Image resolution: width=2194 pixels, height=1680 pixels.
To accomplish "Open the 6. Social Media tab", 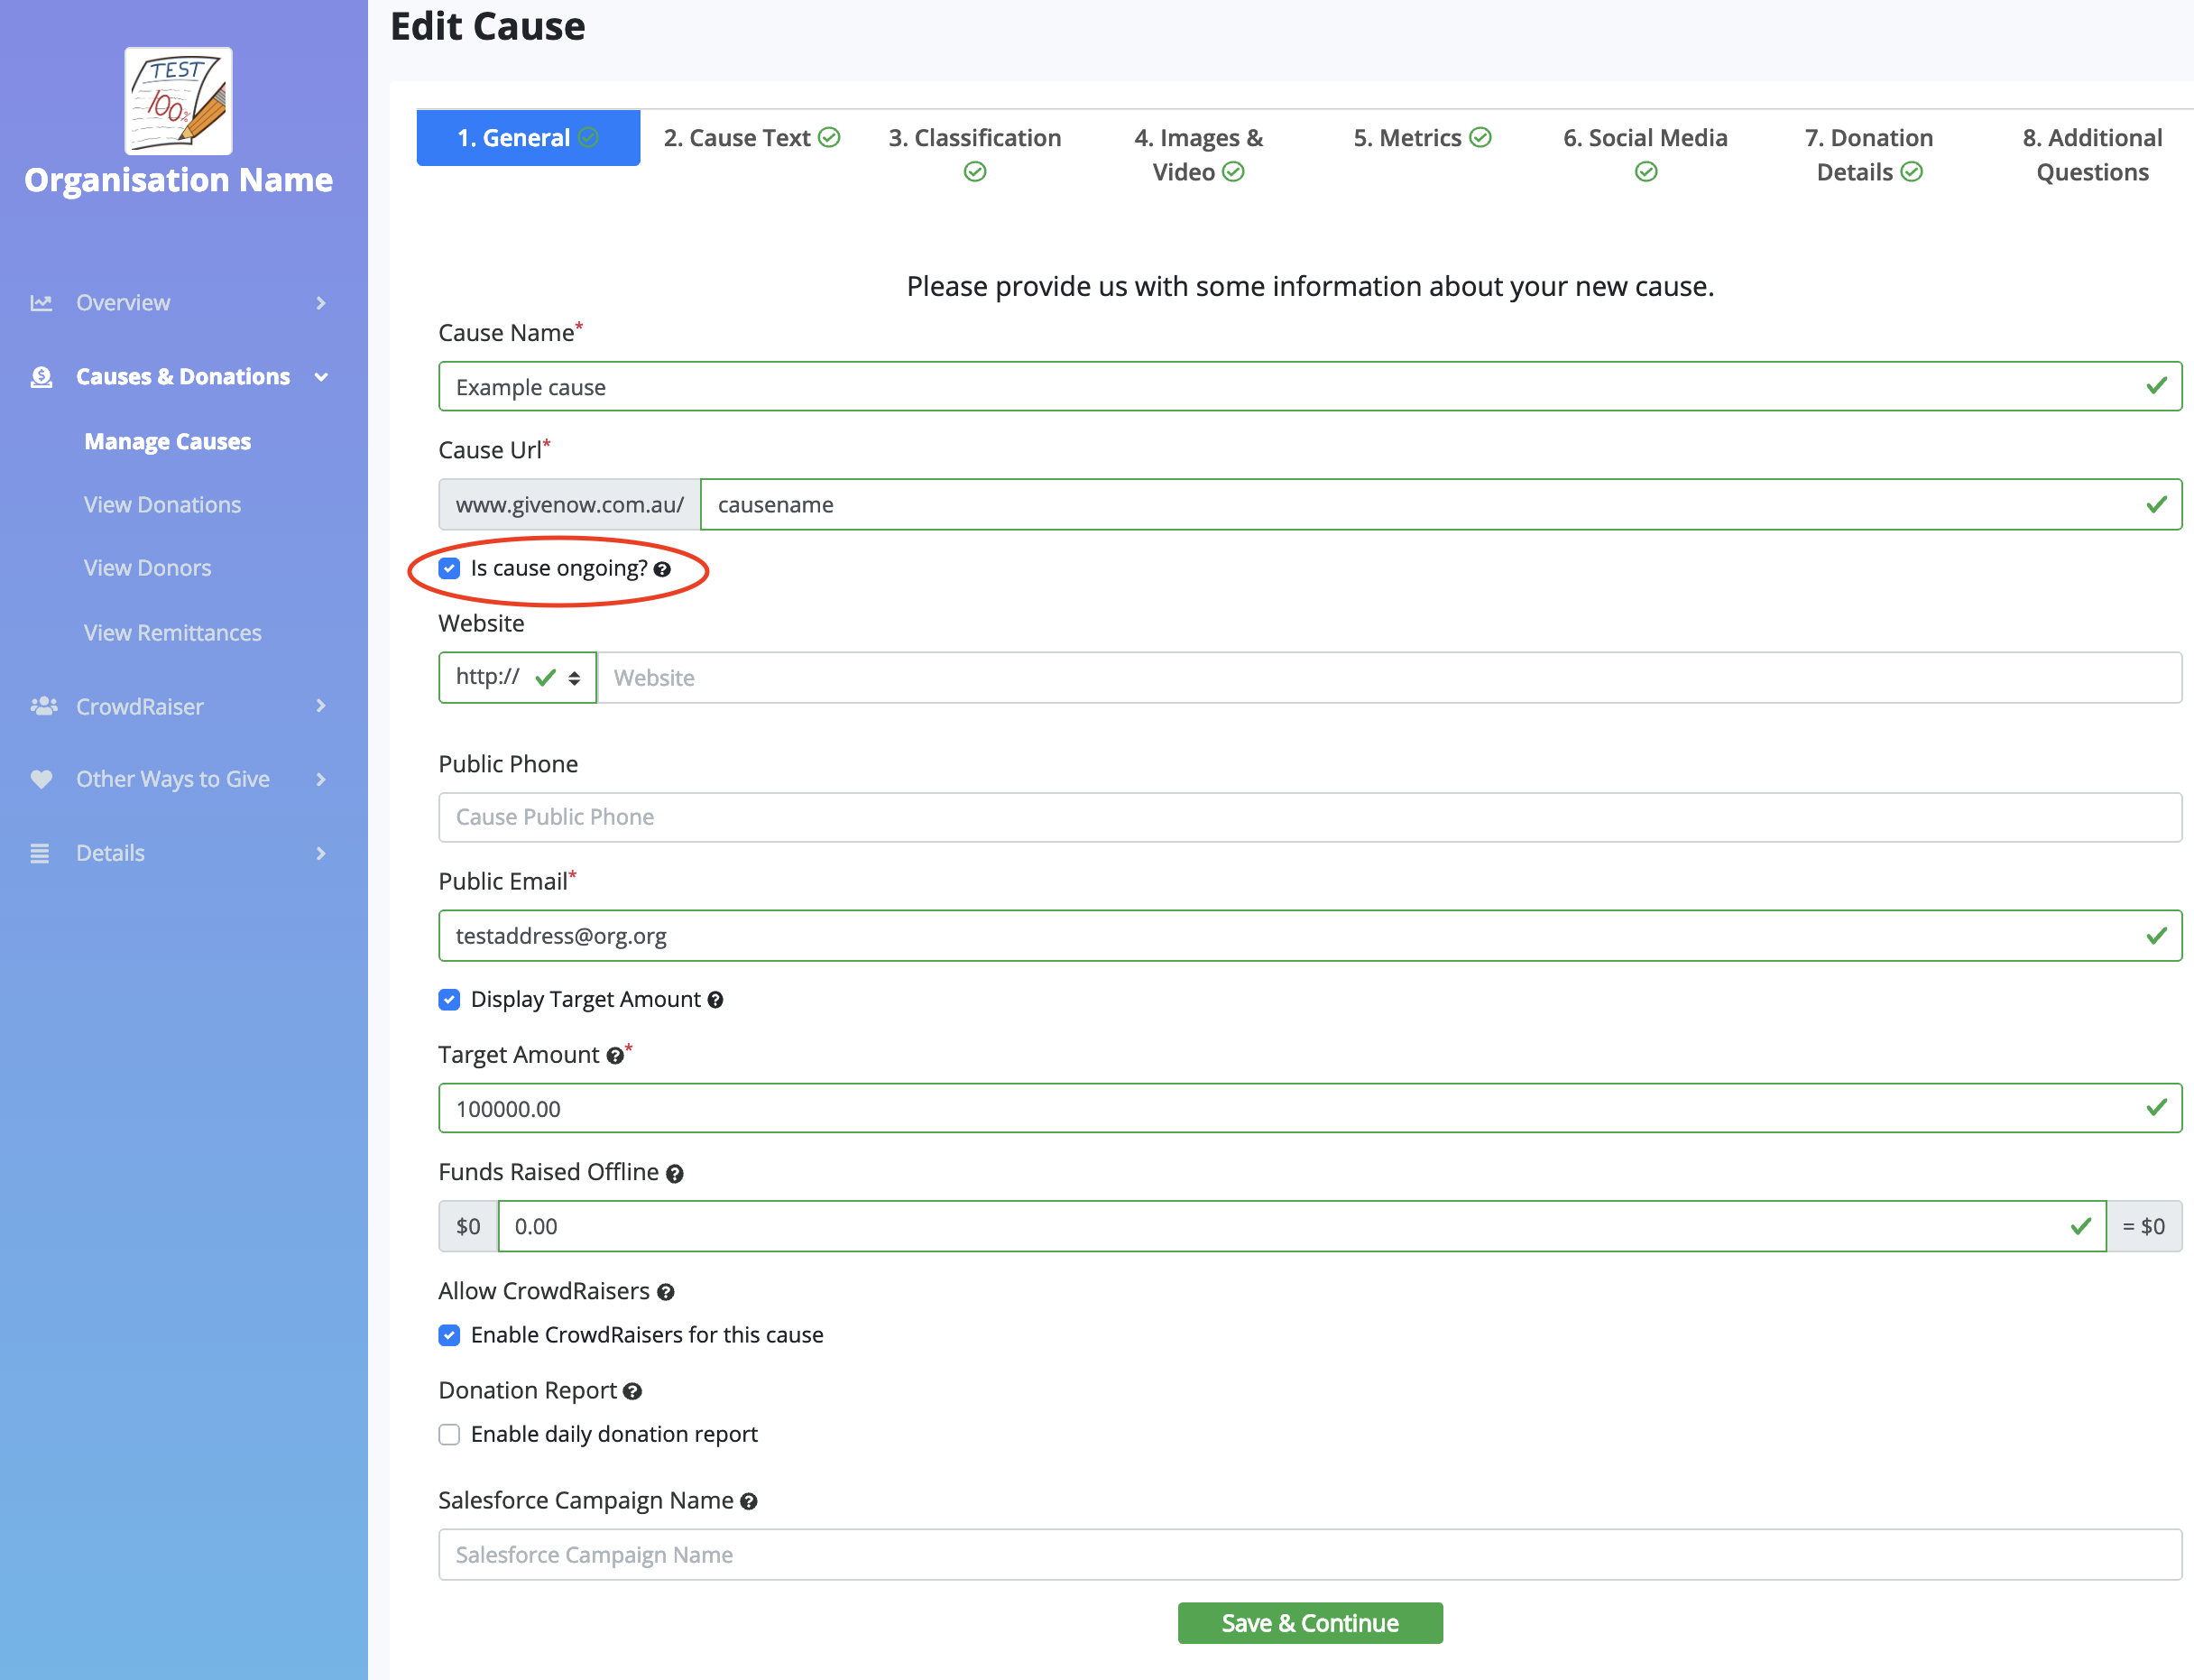I will 1645,154.
